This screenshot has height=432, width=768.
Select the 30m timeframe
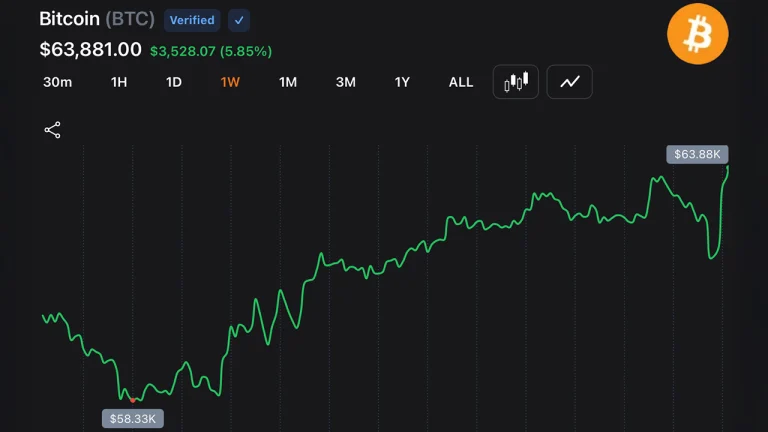[x=57, y=82]
